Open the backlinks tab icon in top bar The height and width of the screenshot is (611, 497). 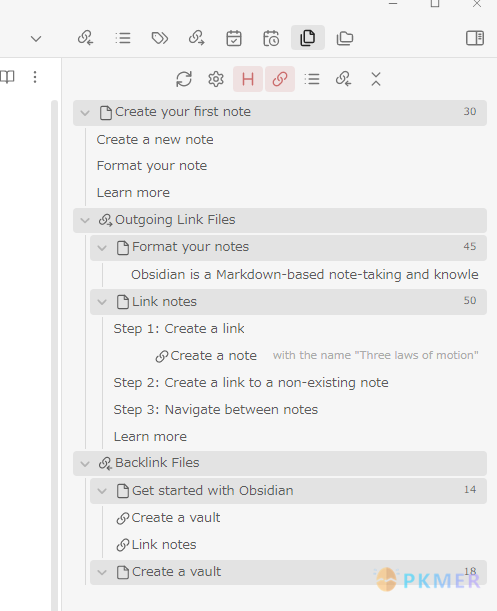pos(85,38)
